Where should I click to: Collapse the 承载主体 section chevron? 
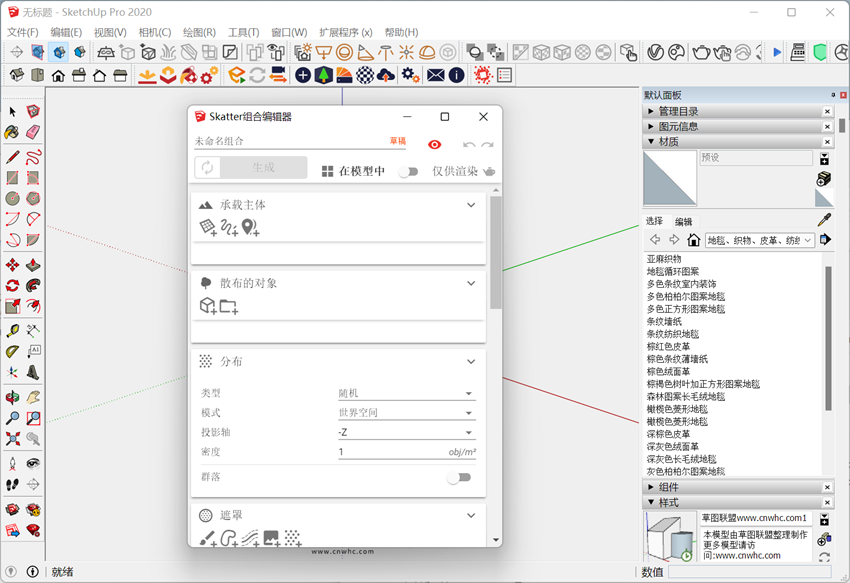click(471, 205)
